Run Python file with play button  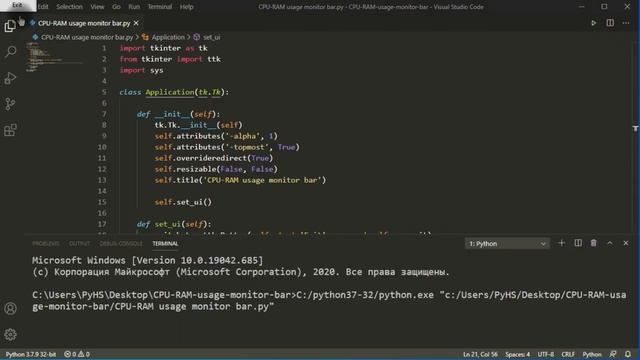click(x=593, y=23)
